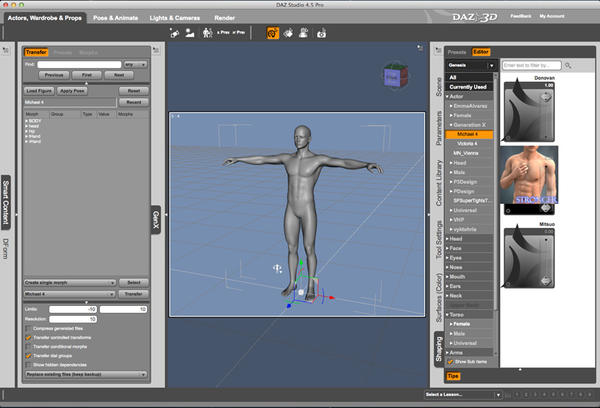Click the first toolbar icon left of figure icons

coord(174,33)
